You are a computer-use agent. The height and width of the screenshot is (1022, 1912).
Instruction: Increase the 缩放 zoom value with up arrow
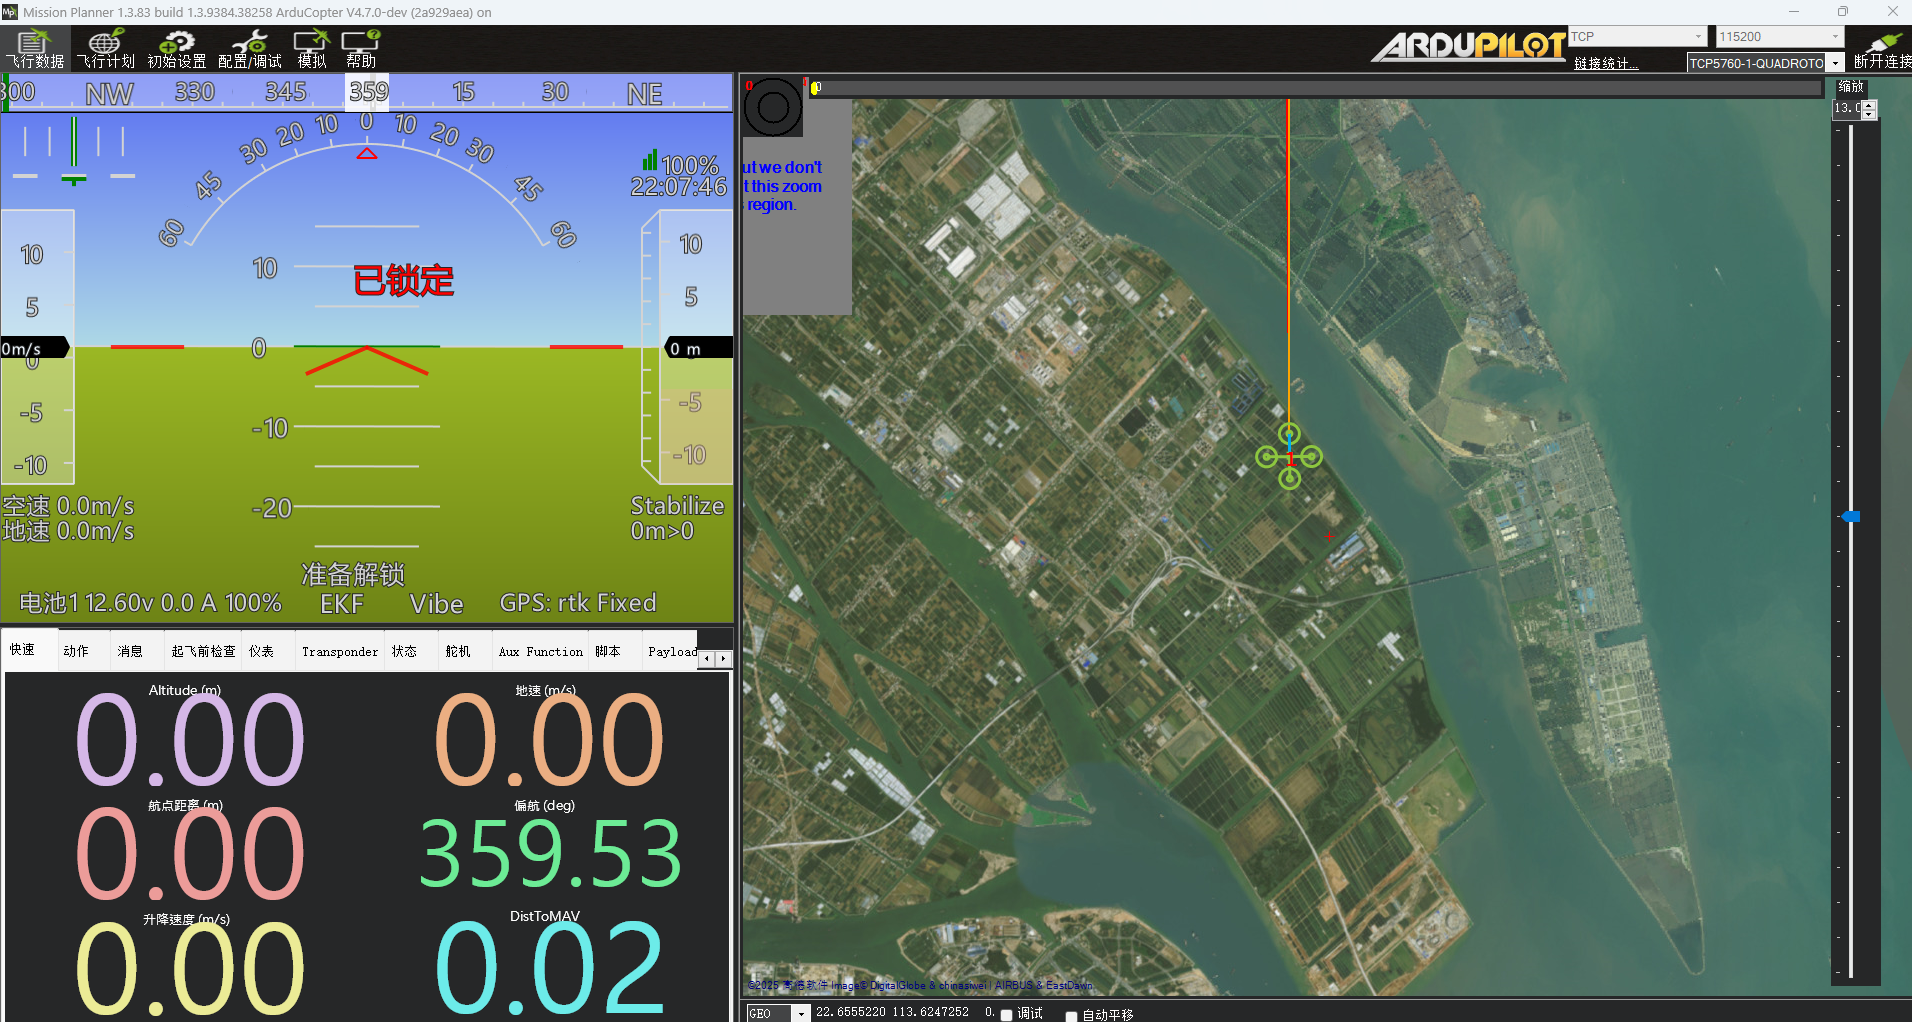(x=1869, y=104)
